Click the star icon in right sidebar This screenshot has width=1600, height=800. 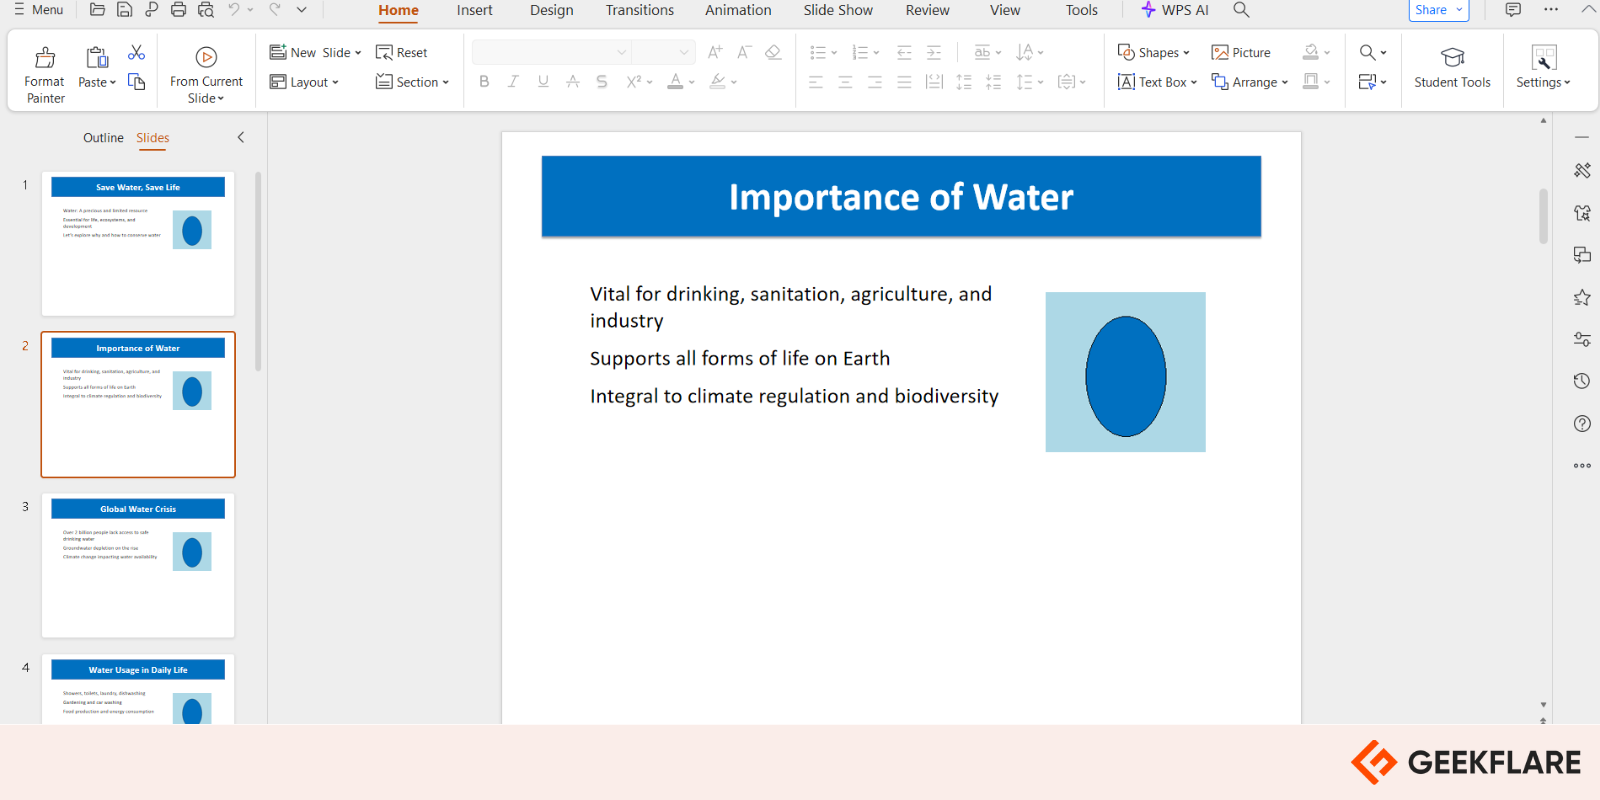click(x=1582, y=297)
